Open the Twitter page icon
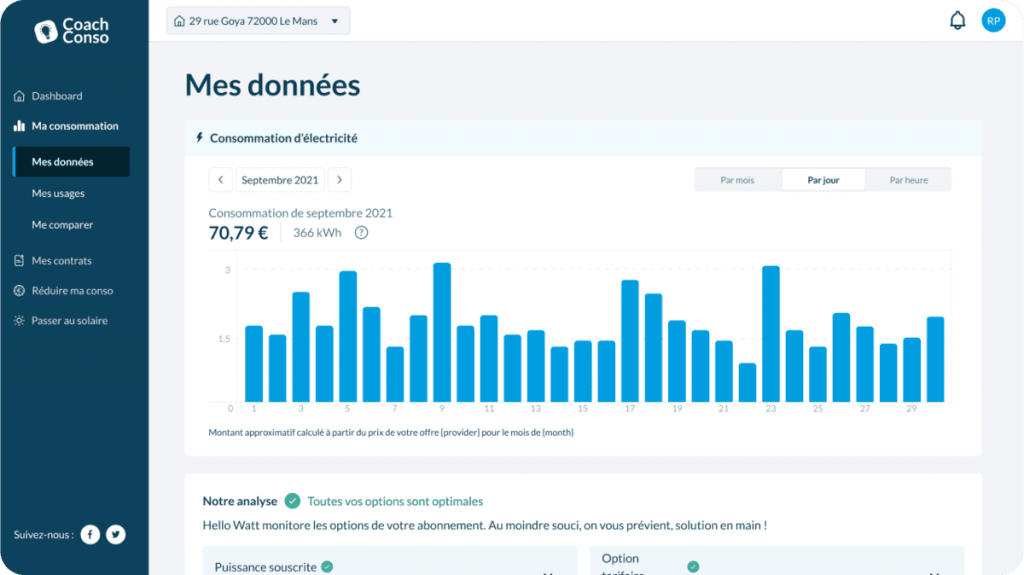 (x=116, y=535)
